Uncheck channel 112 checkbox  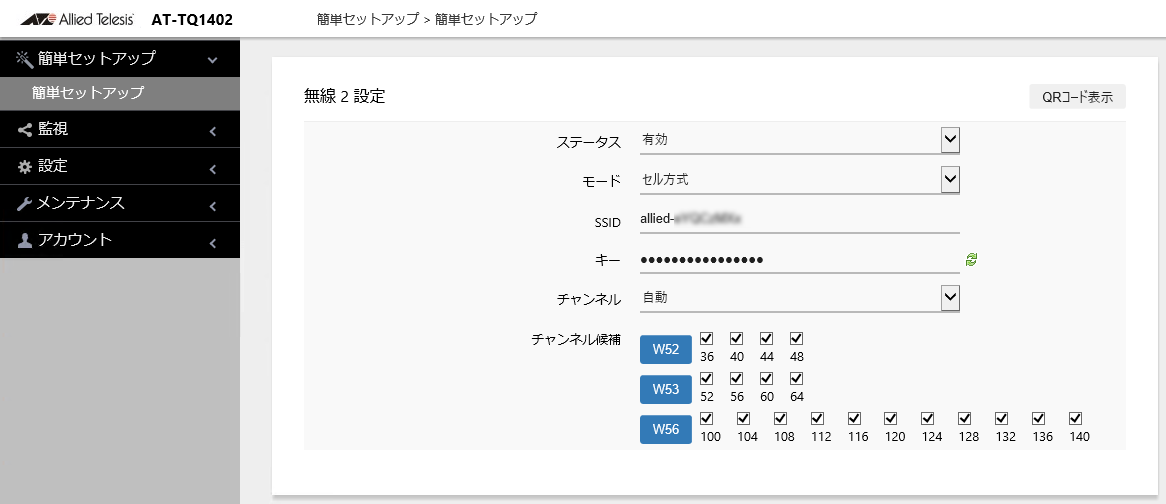coord(817,418)
